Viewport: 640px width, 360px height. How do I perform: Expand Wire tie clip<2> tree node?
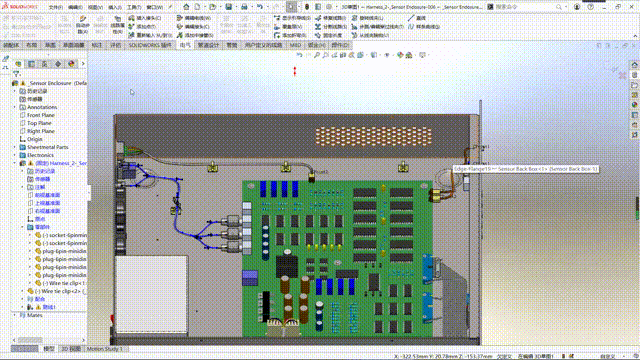tap(22, 291)
